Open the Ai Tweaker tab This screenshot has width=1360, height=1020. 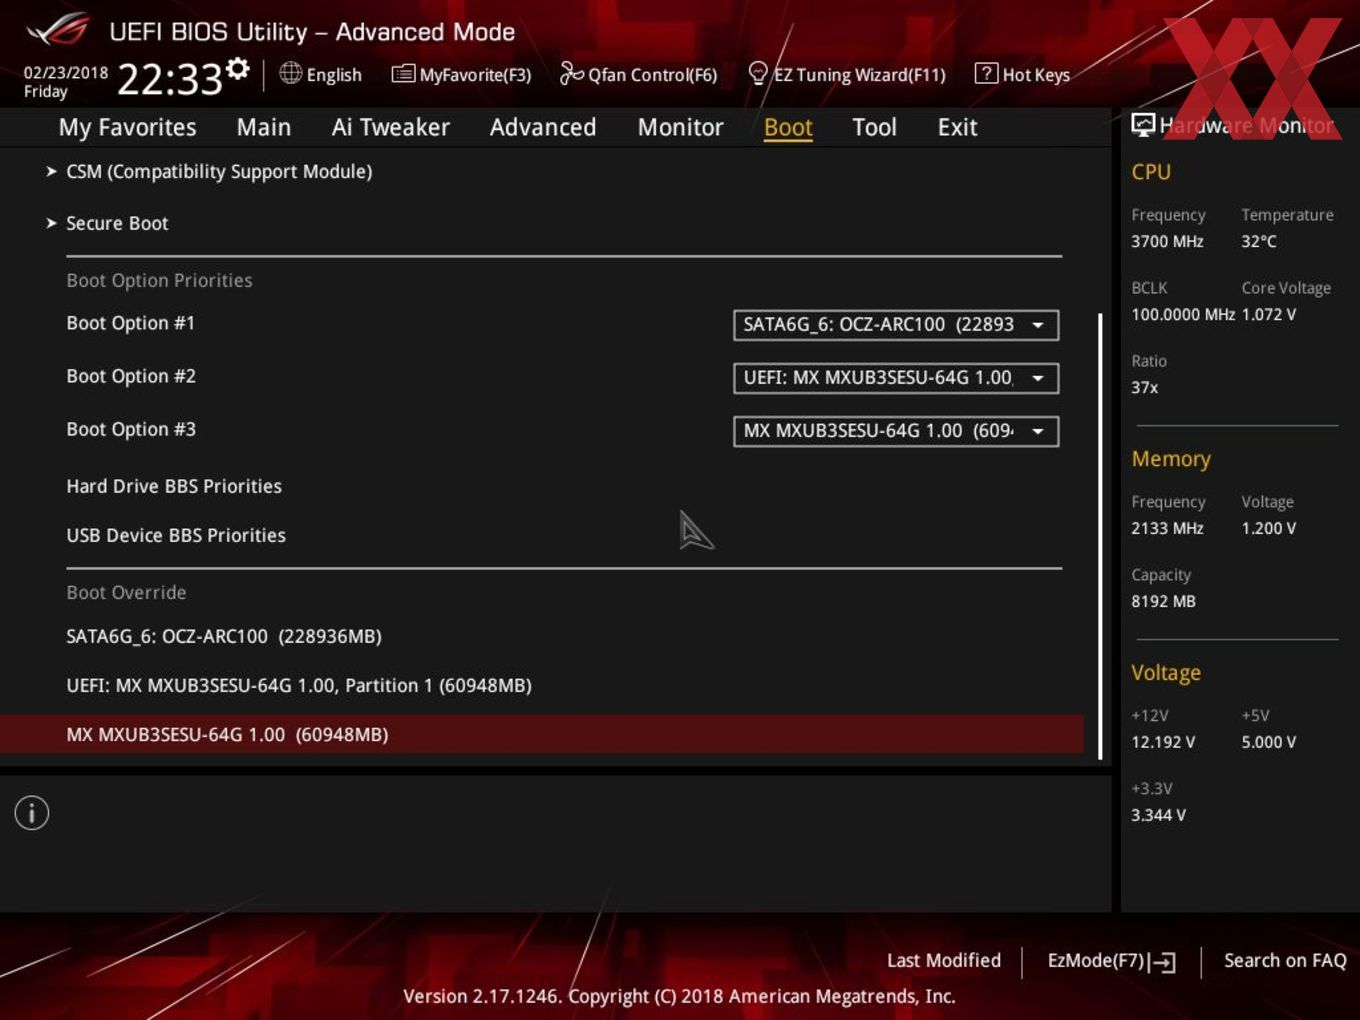[391, 127]
